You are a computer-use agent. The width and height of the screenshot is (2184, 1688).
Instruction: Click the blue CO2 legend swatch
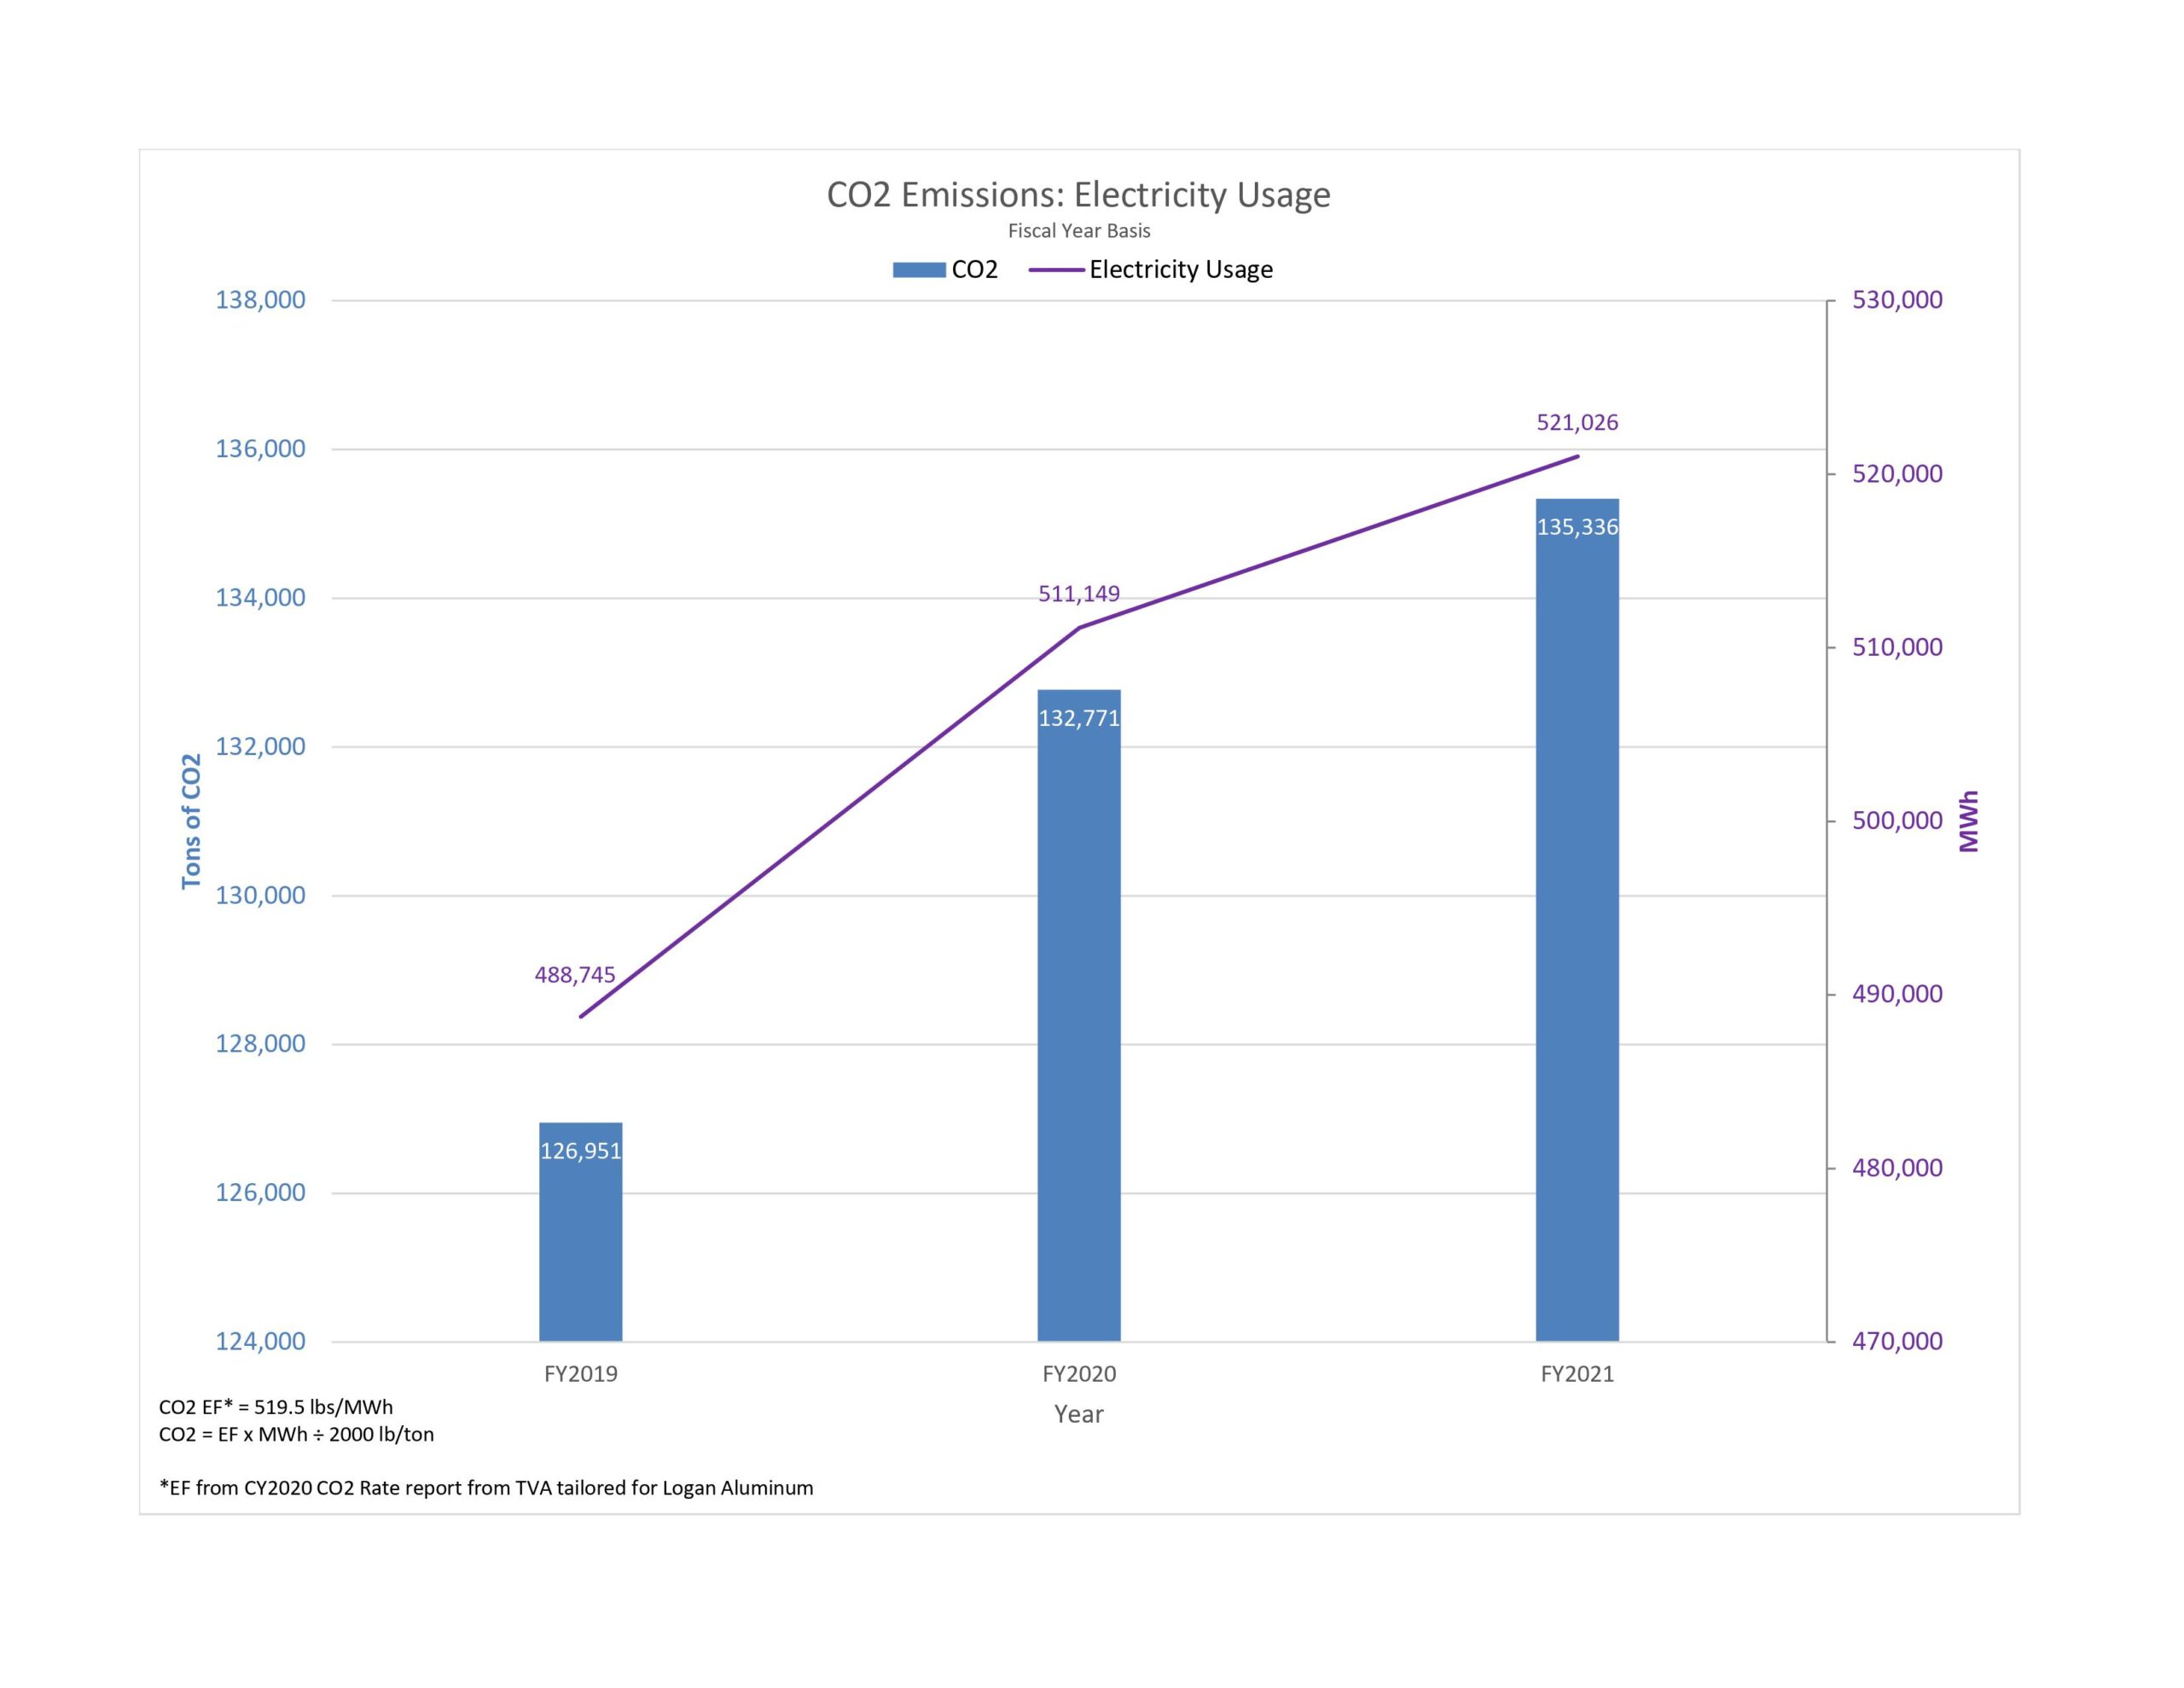919,270
